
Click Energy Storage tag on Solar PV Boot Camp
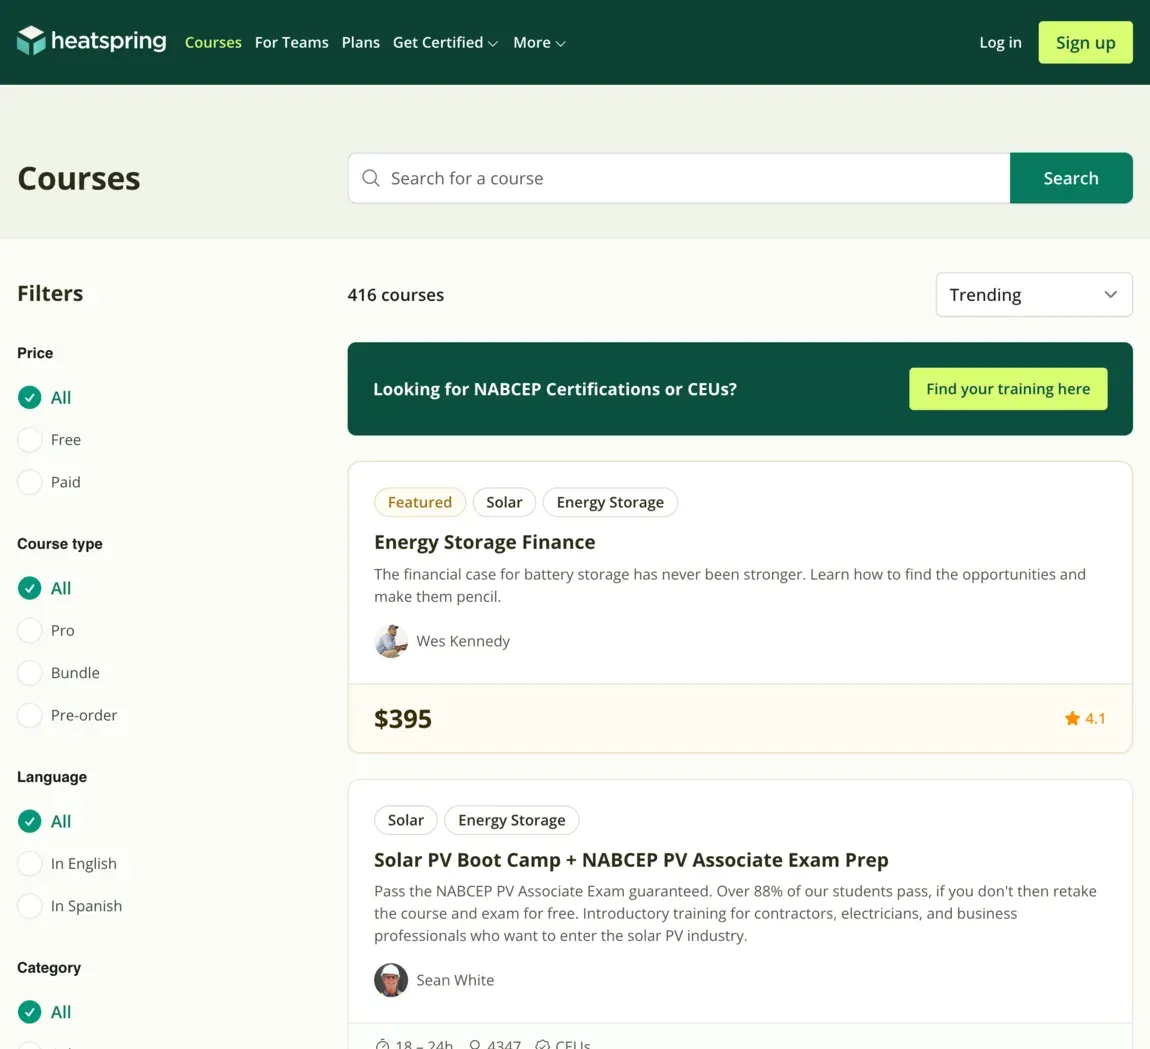click(511, 820)
